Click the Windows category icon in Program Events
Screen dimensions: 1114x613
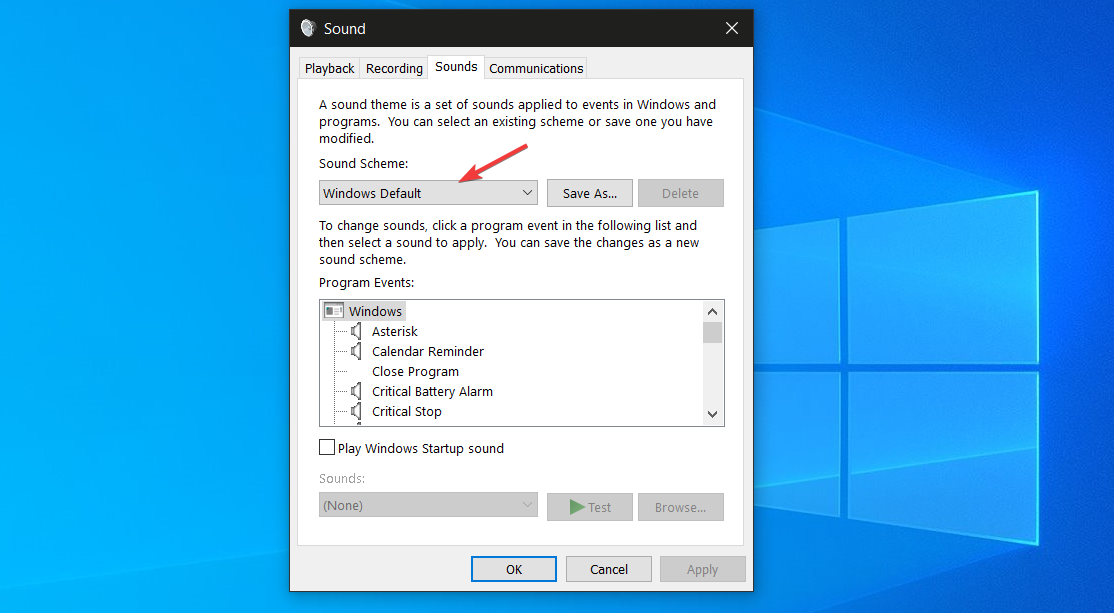coord(334,311)
